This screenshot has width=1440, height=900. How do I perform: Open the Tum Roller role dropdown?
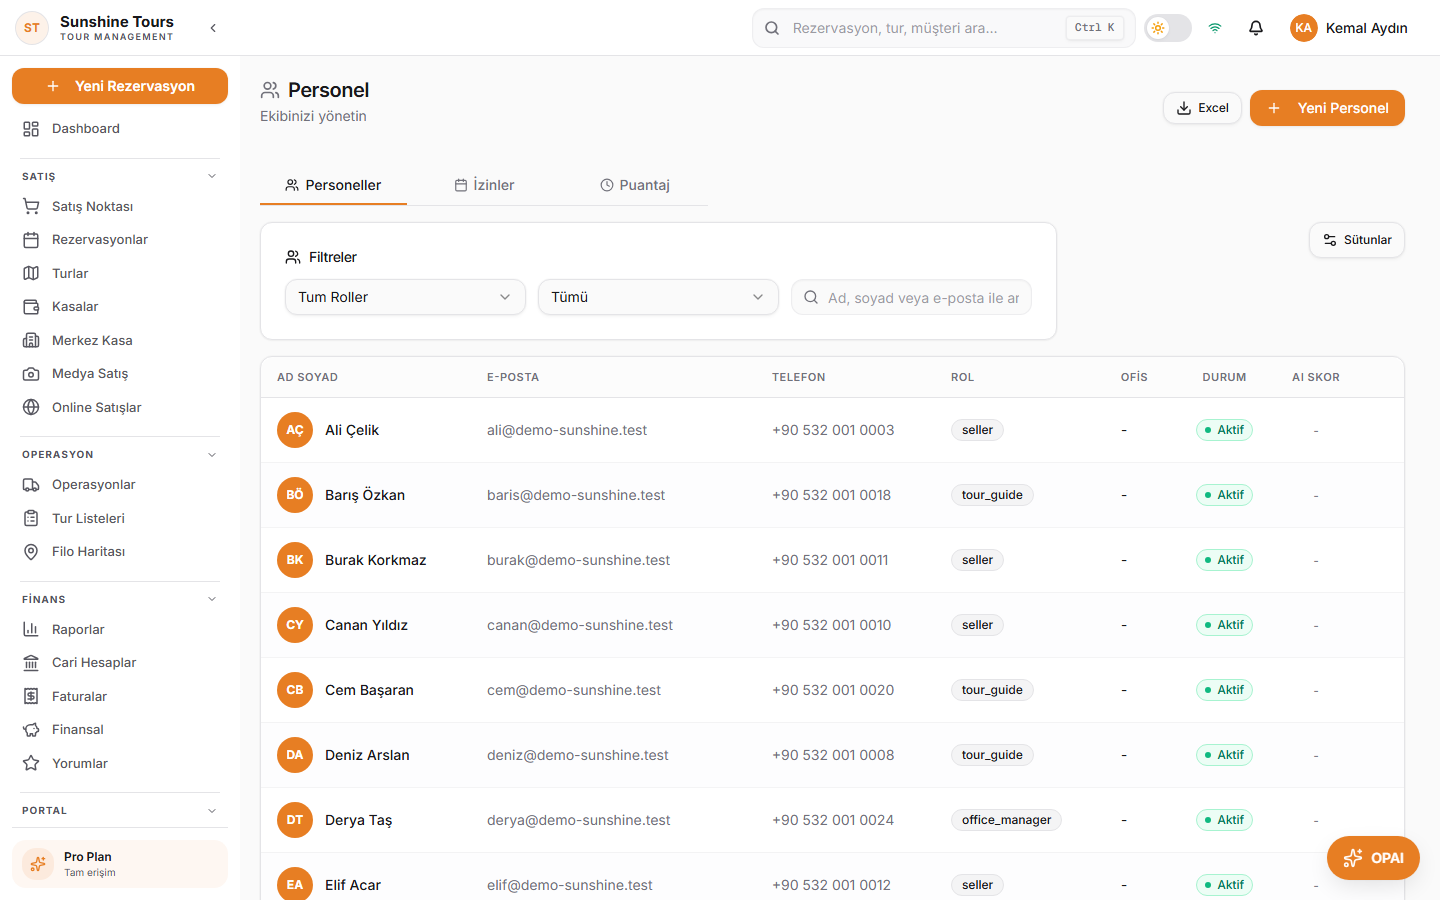[x=405, y=297]
